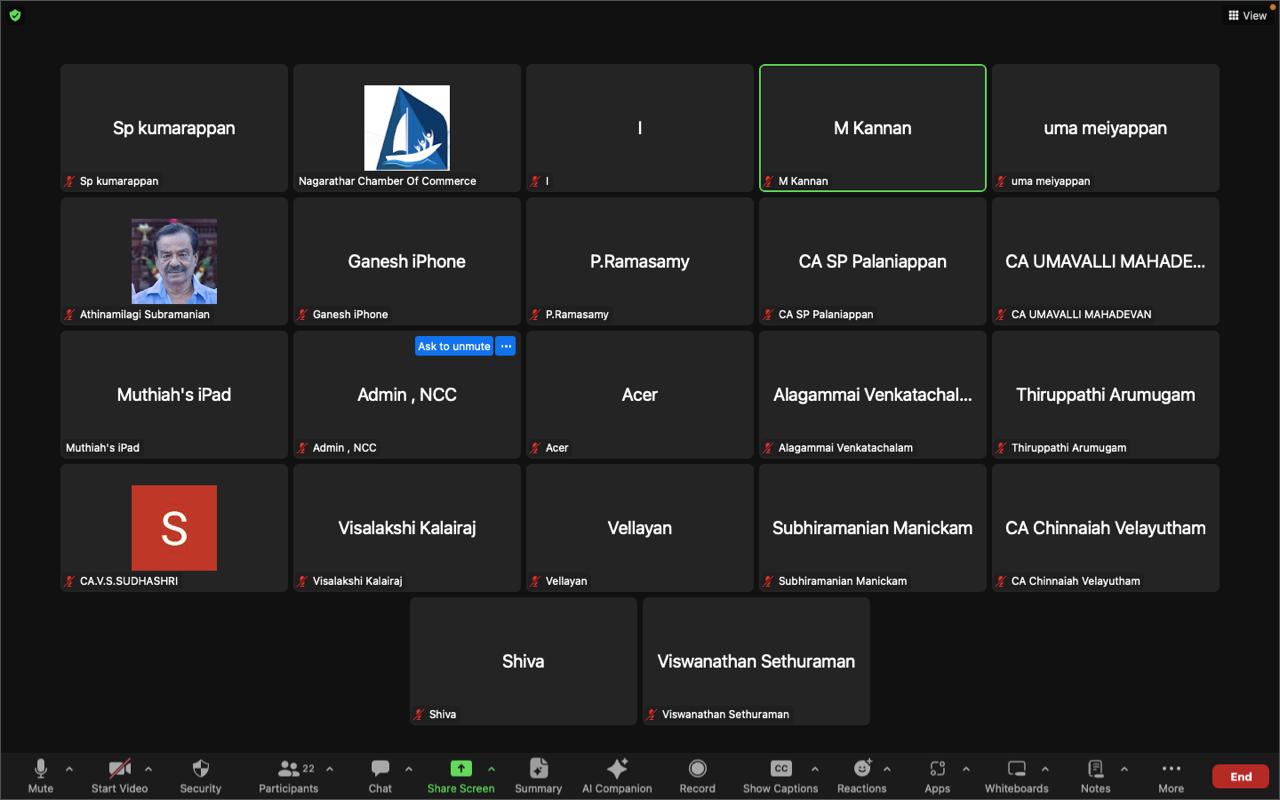Expand the arrow next to Participants
Image resolution: width=1280 pixels, height=800 pixels.
coord(330,769)
